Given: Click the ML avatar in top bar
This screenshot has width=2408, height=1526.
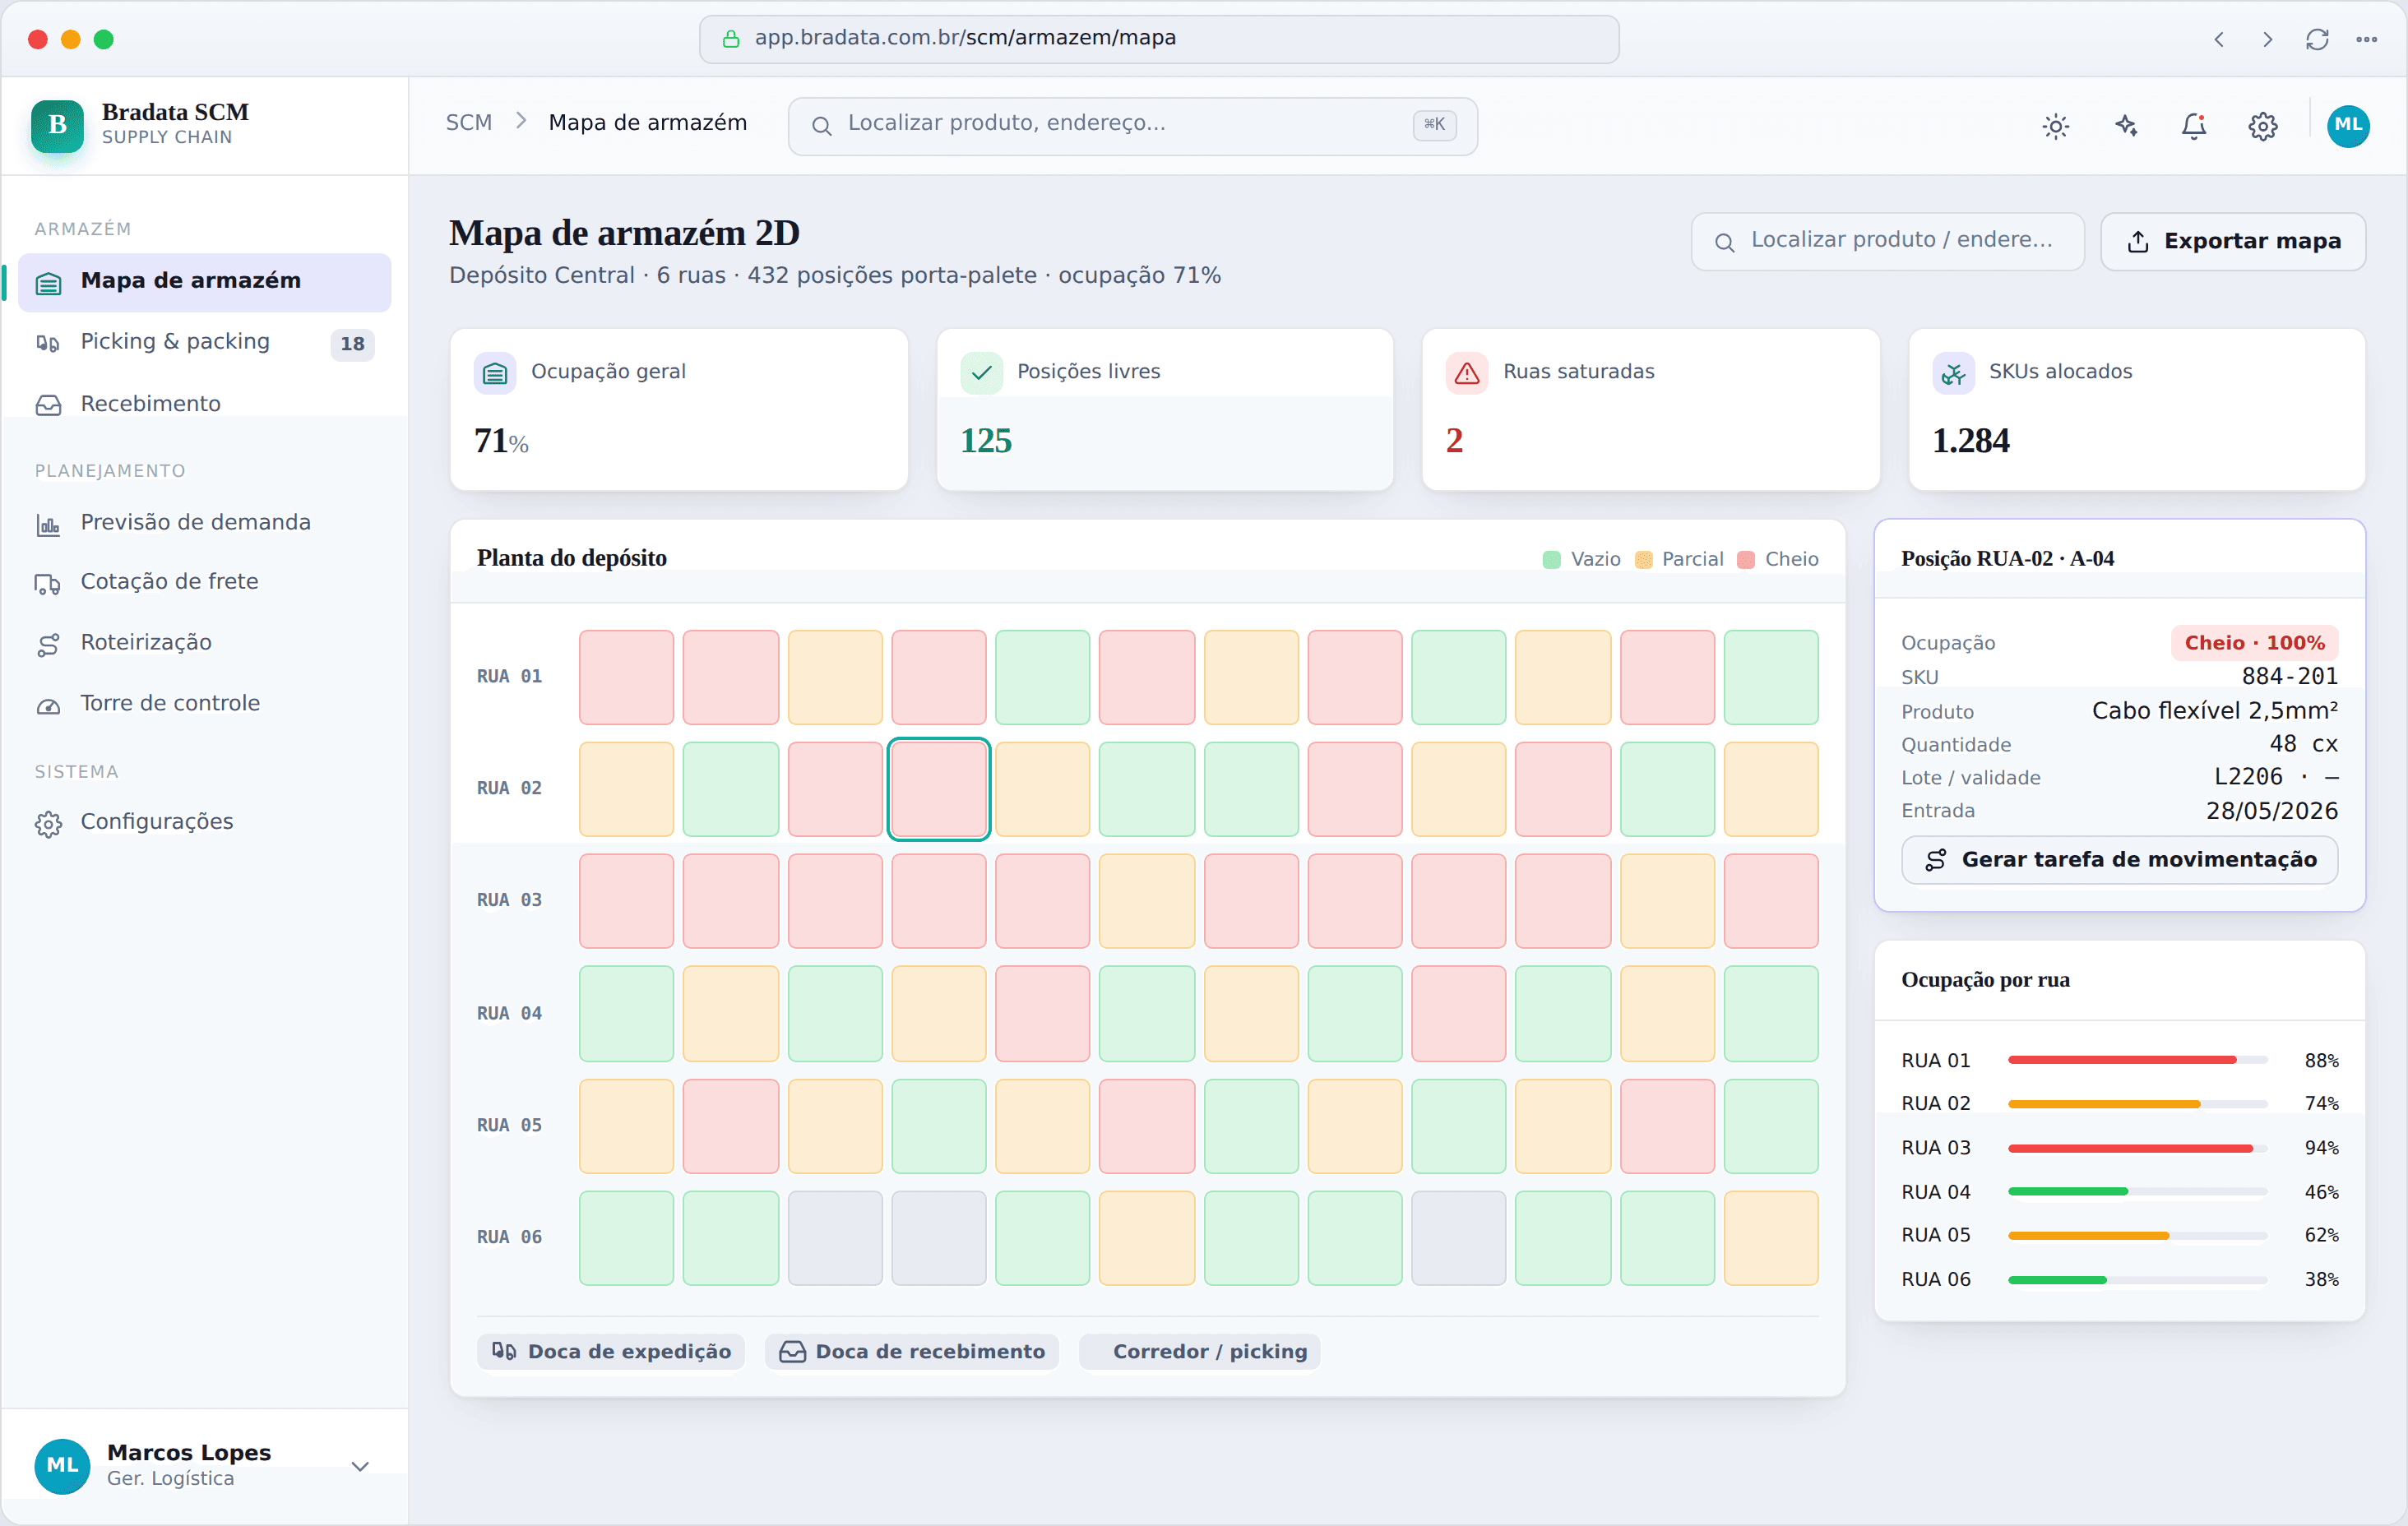Looking at the screenshot, I should coord(2348,126).
